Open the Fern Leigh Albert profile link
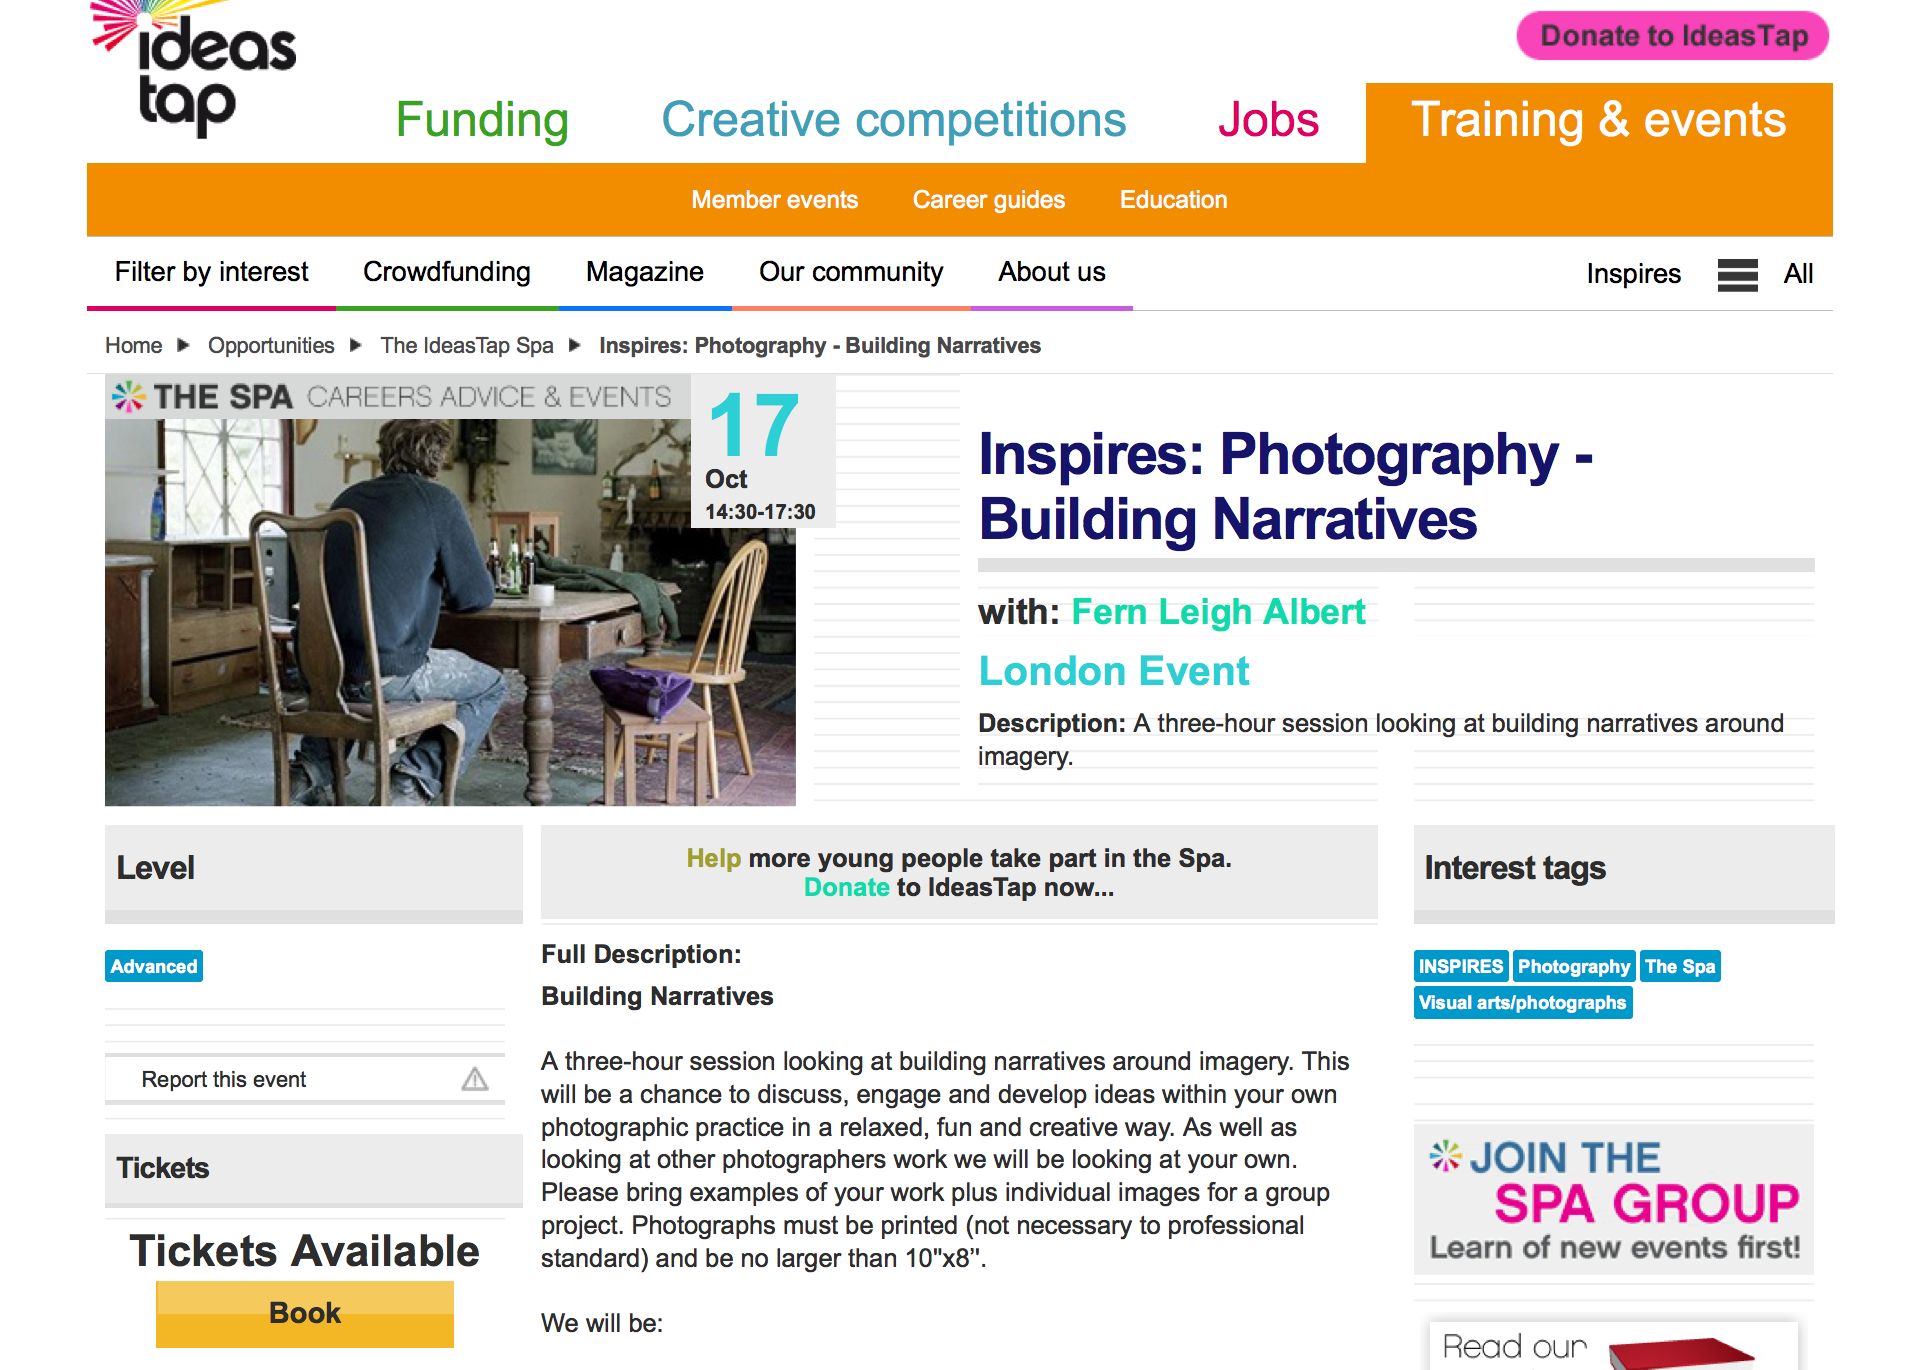Image resolution: width=1926 pixels, height=1370 pixels. [1218, 611]
